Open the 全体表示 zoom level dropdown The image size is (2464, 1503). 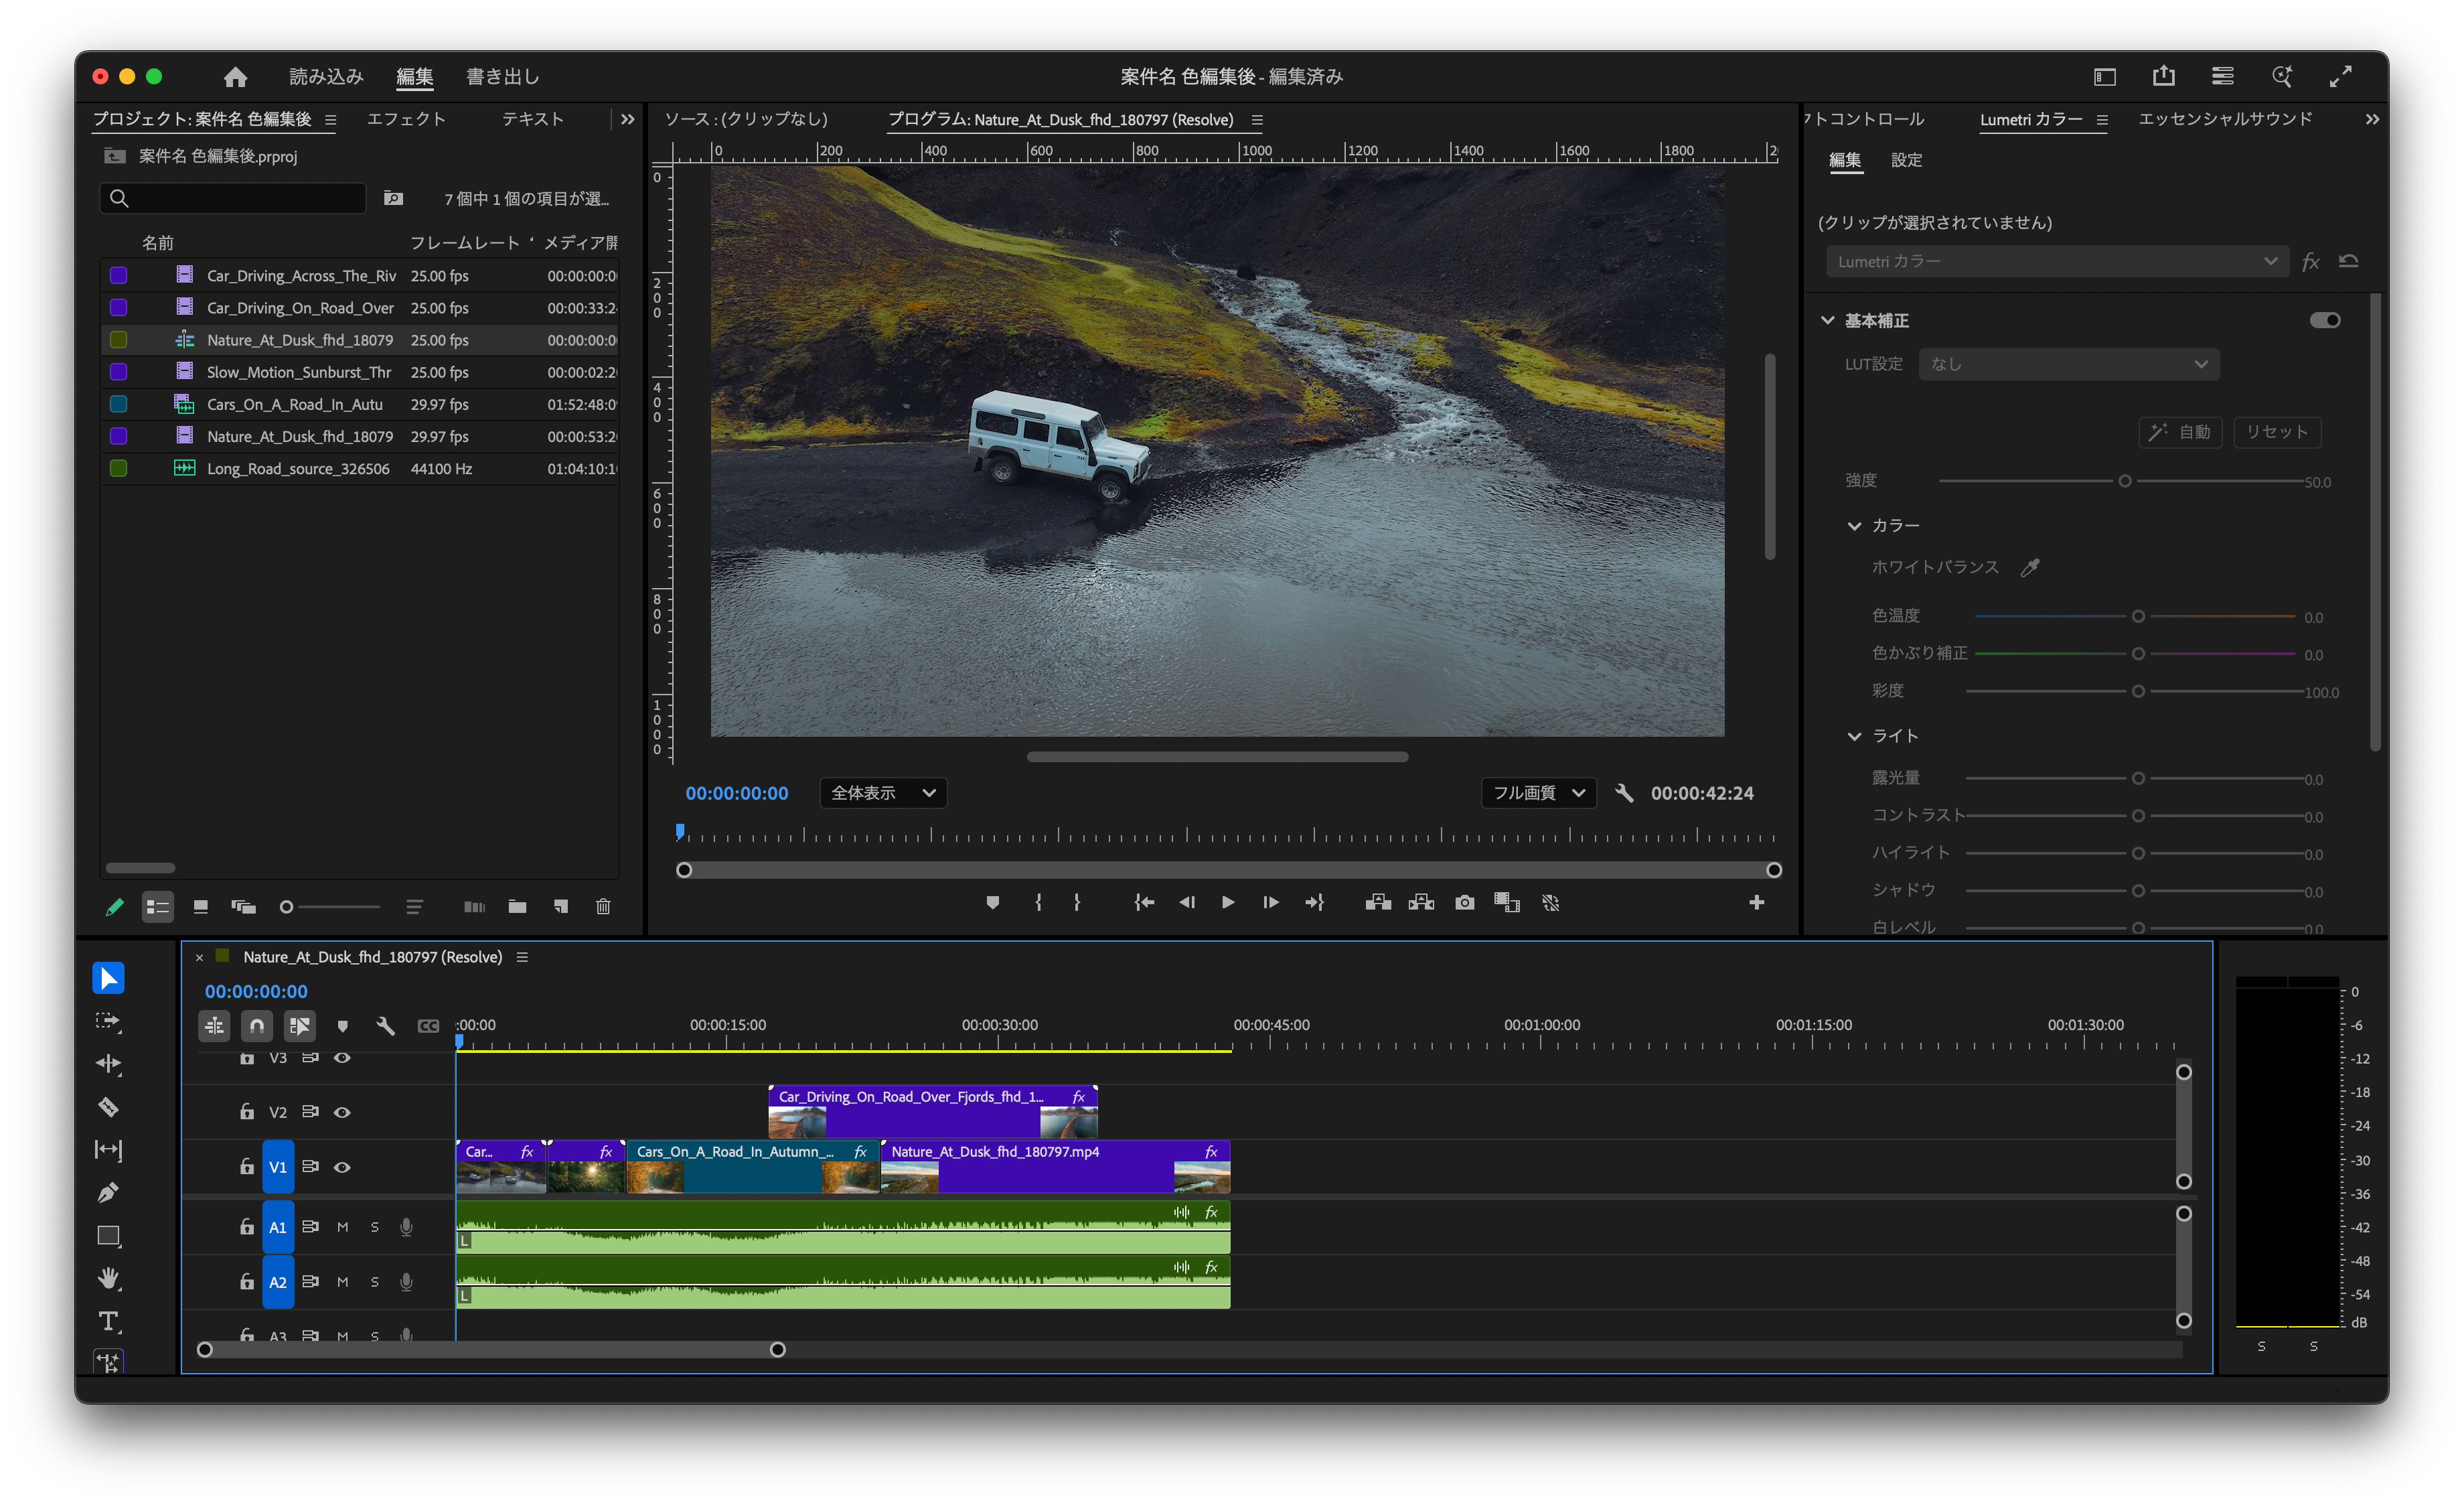(x=883, y=793)
